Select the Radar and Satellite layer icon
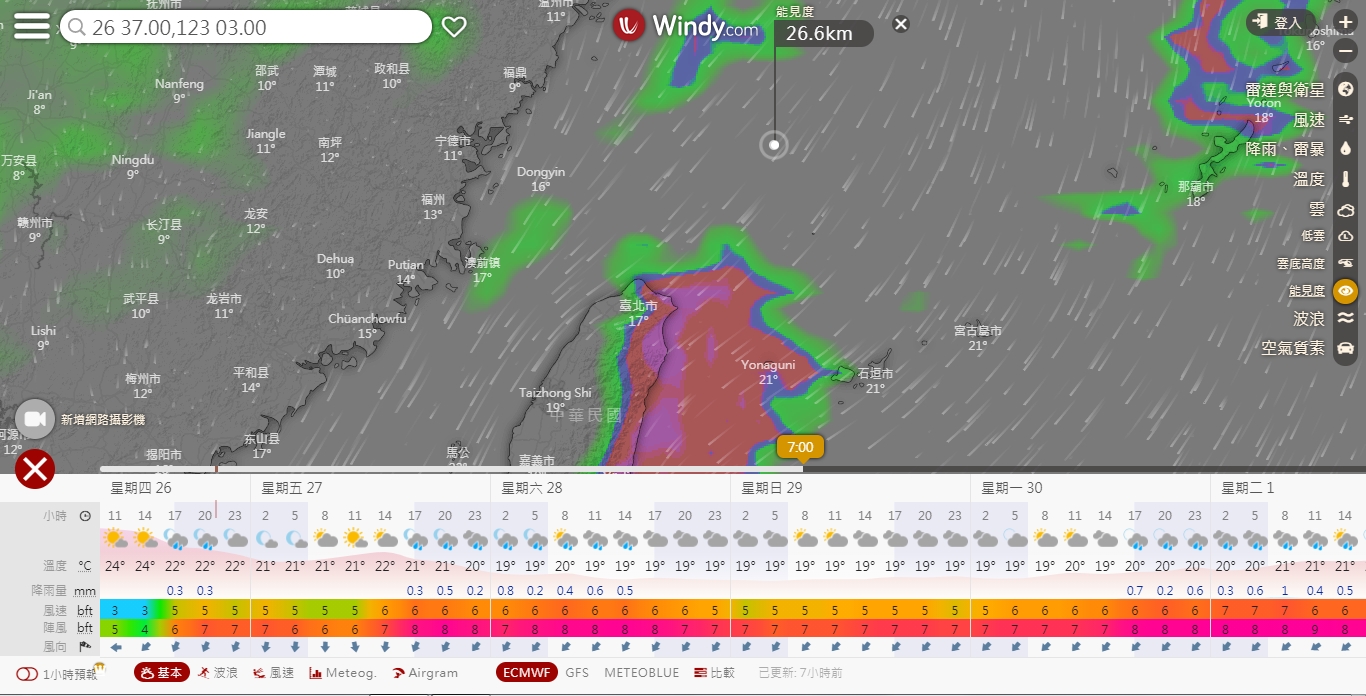The height and width of the screenshot is (696, 1366). click(x=1345, y=89)
